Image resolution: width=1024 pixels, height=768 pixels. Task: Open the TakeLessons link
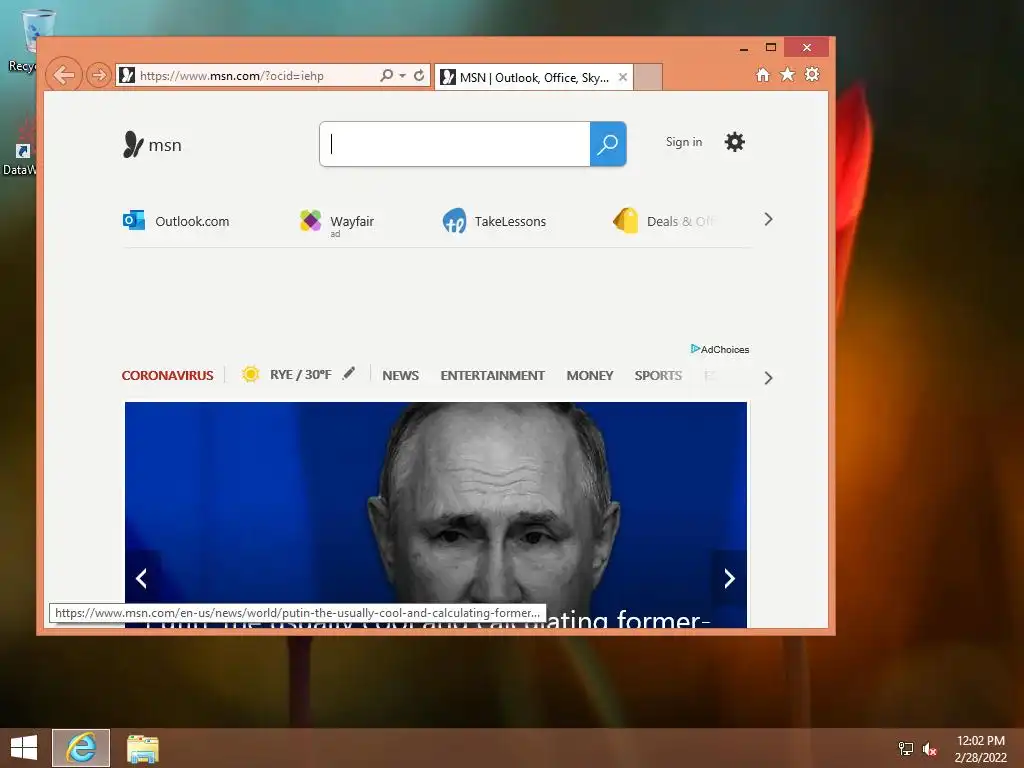(510, 221)
